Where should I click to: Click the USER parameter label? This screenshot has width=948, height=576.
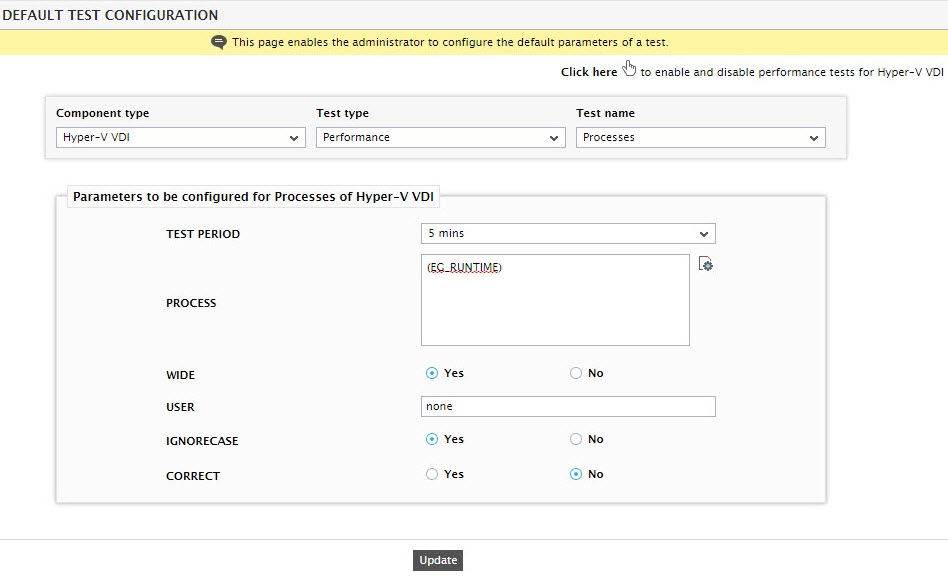[180, 407]
